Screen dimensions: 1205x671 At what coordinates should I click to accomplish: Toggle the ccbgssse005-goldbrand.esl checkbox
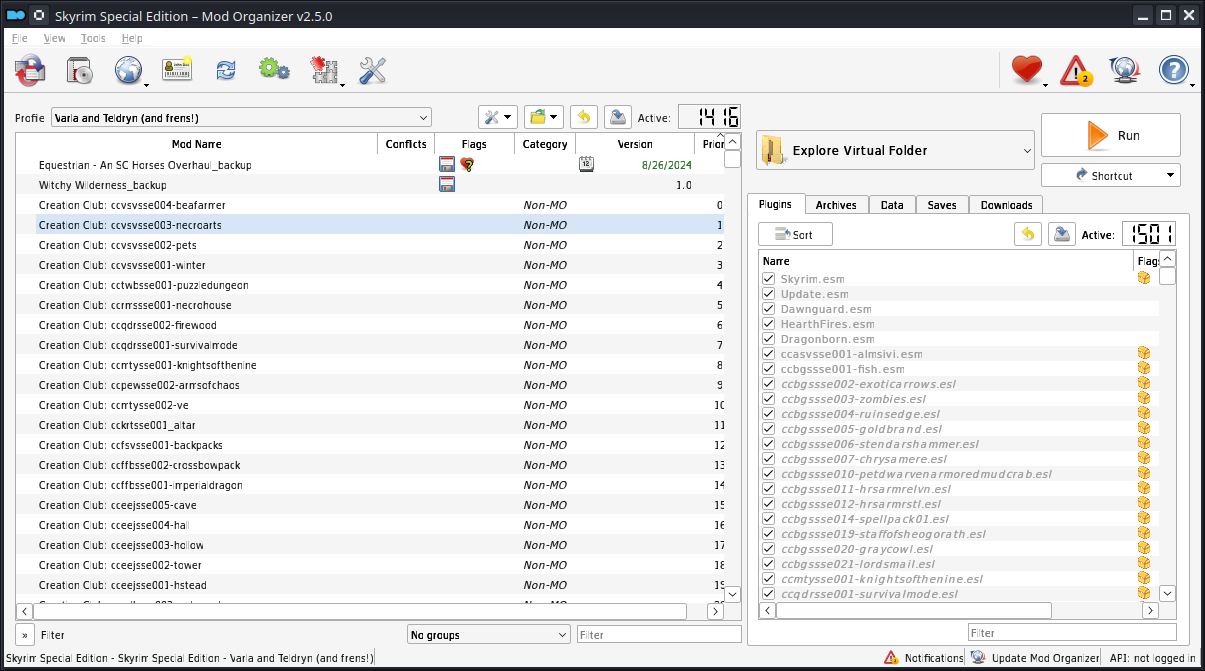[x=769, y=429]
